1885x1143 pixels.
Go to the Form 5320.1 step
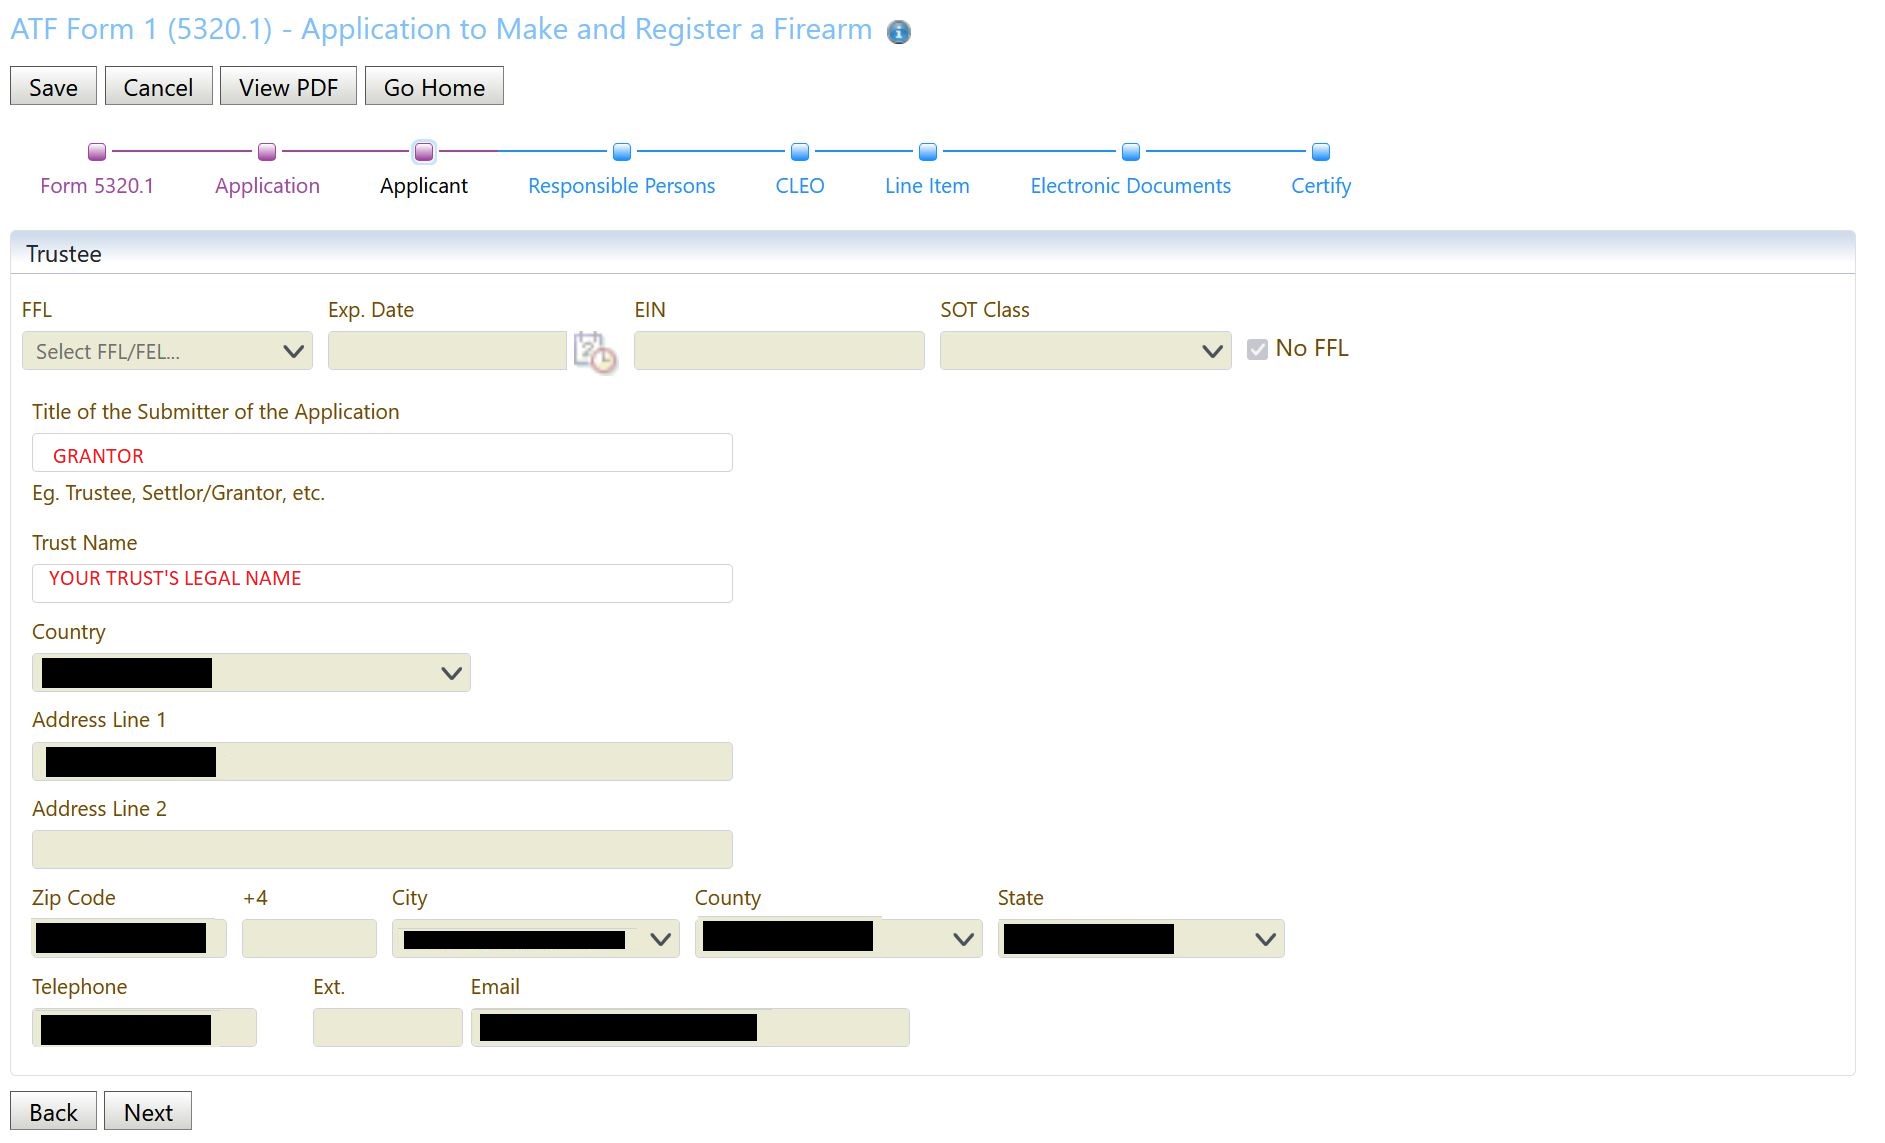point(97,186)
